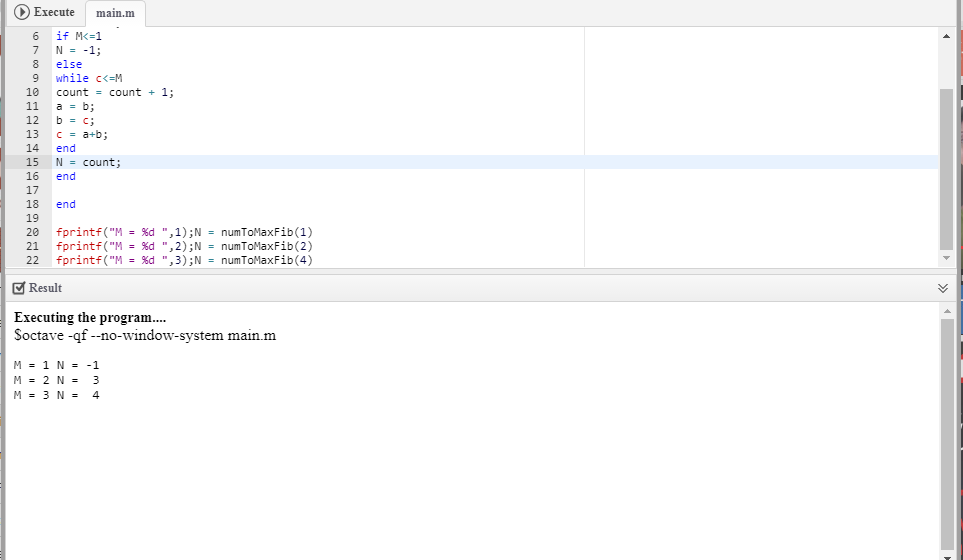Click output line 'M = 1 N = -1'
This screenshot has width=963, height=560.
[57, 365]
